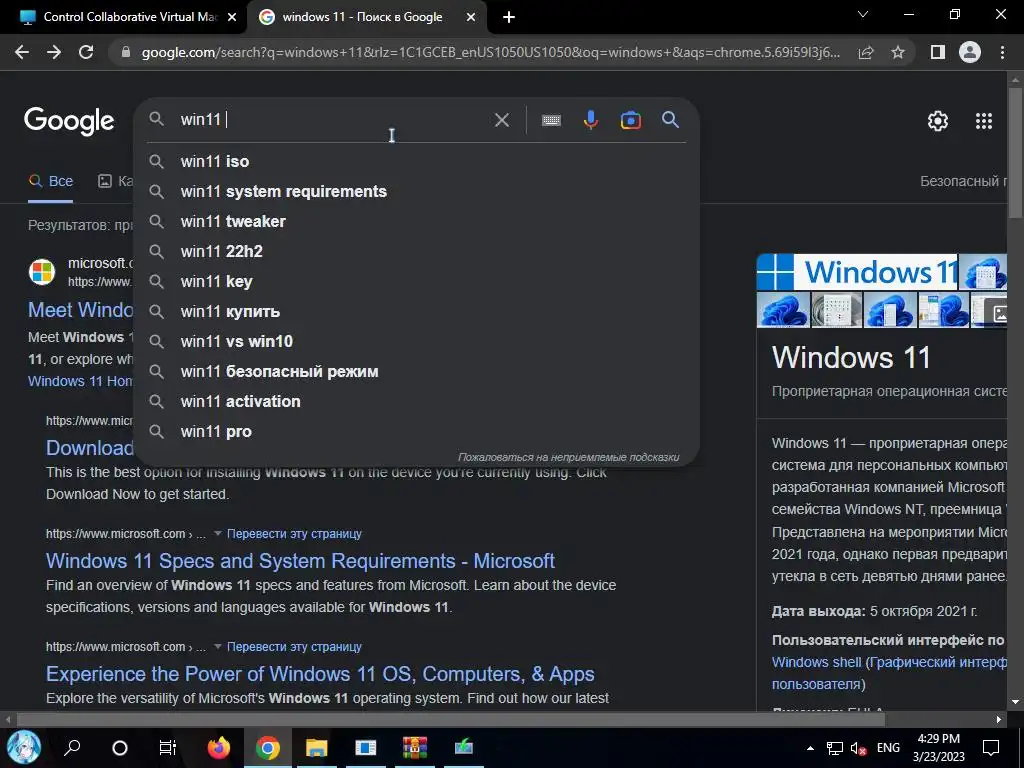Clear the search box with the X icon
Image resolution: width=1024 pixels, height=768 pixels.
pyautogui.click(x=502, y=120)
